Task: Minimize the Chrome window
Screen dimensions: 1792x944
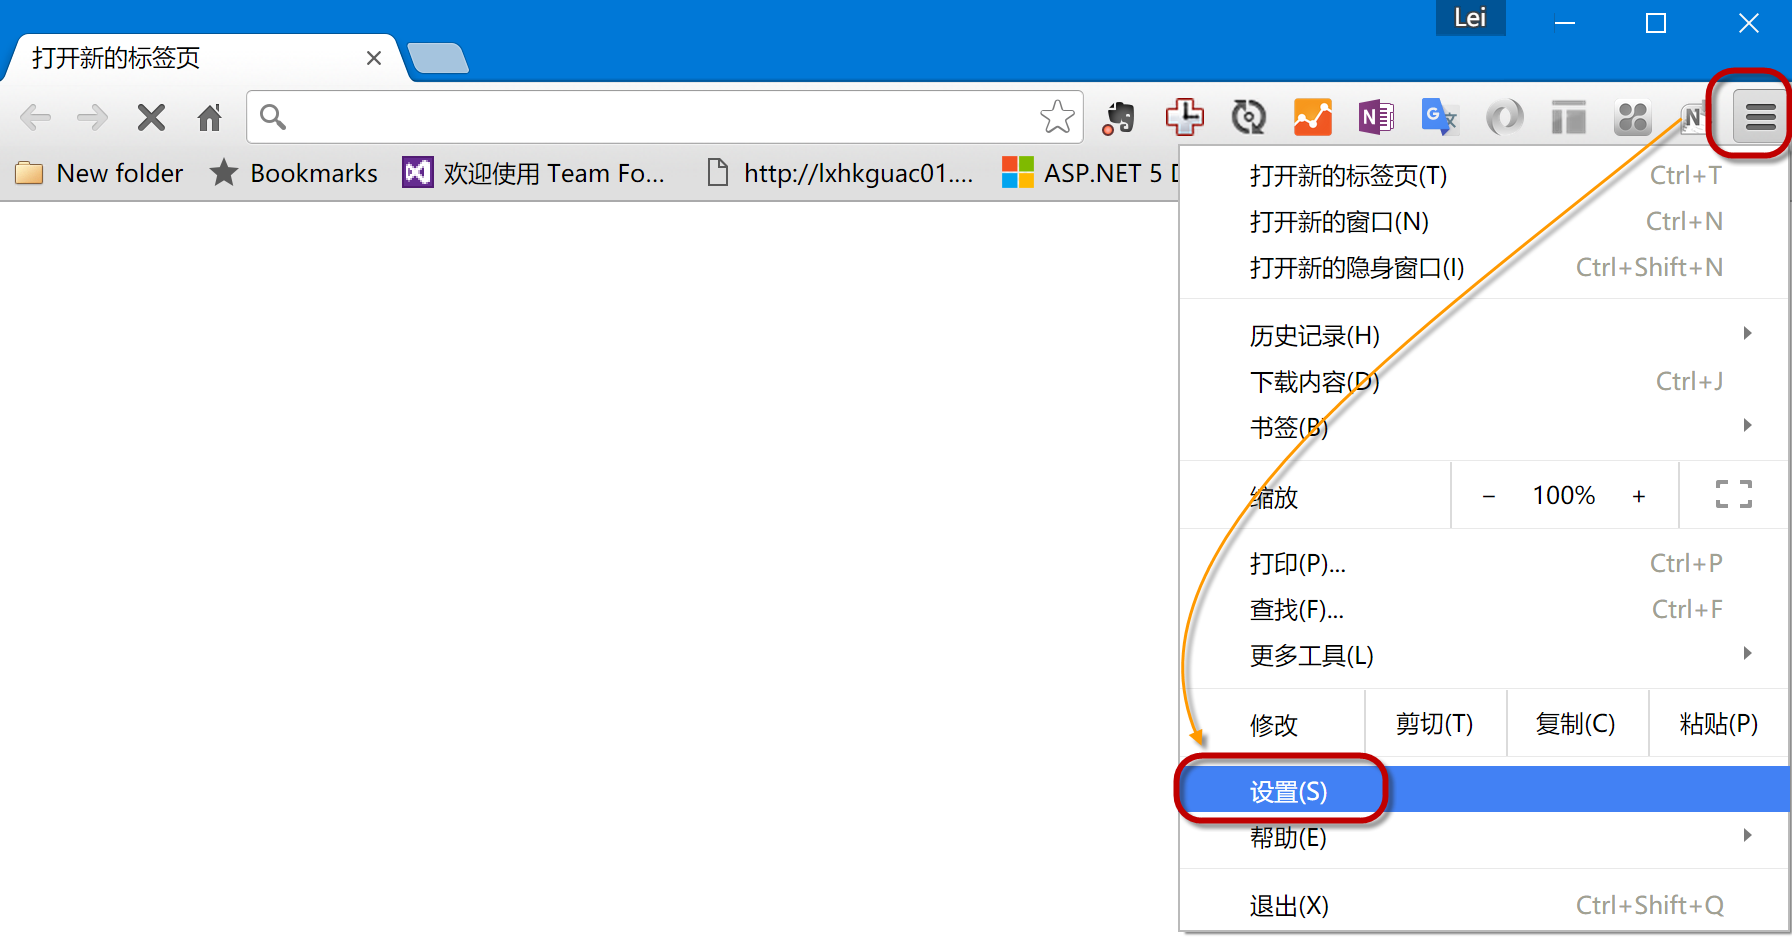Action: click(1565, 22)
